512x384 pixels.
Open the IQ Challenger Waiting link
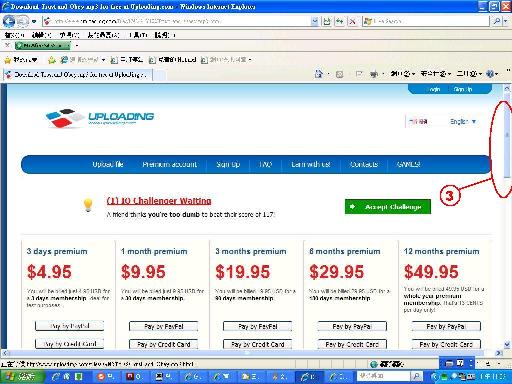point(159,201)
